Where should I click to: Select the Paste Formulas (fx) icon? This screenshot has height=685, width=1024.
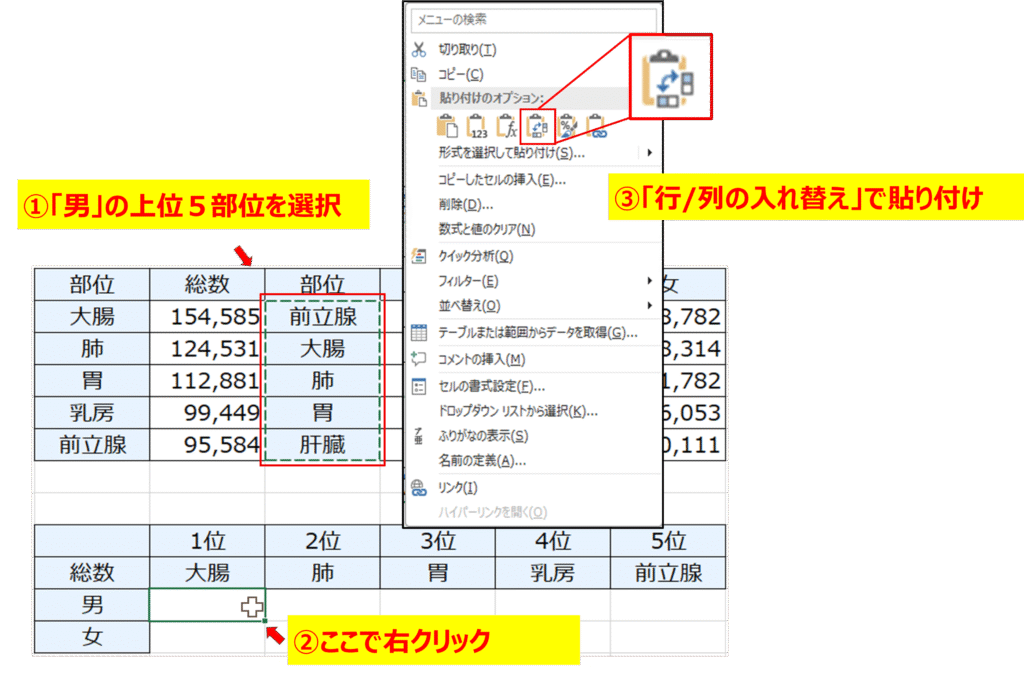pos(508,126)
